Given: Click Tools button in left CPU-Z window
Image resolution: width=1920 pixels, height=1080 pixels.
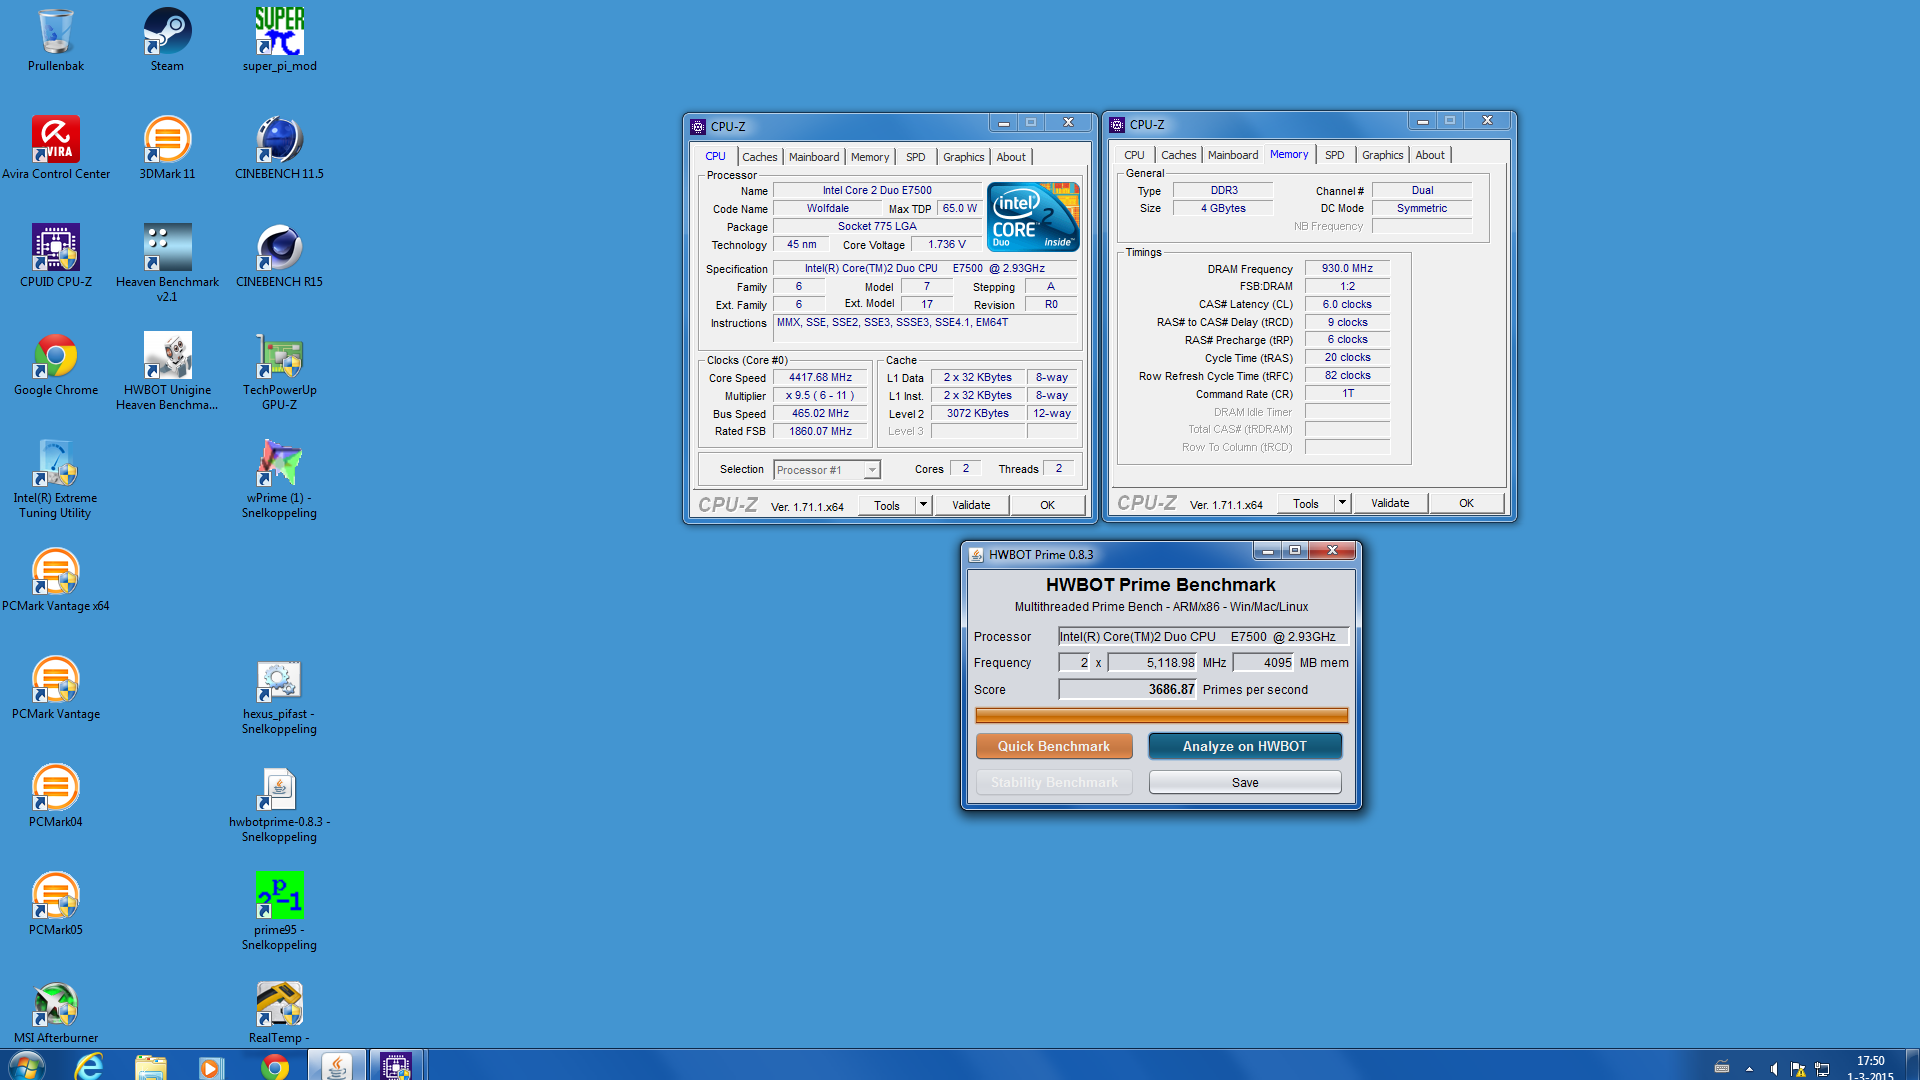Looking at the screenshot, I should point(887,505).
